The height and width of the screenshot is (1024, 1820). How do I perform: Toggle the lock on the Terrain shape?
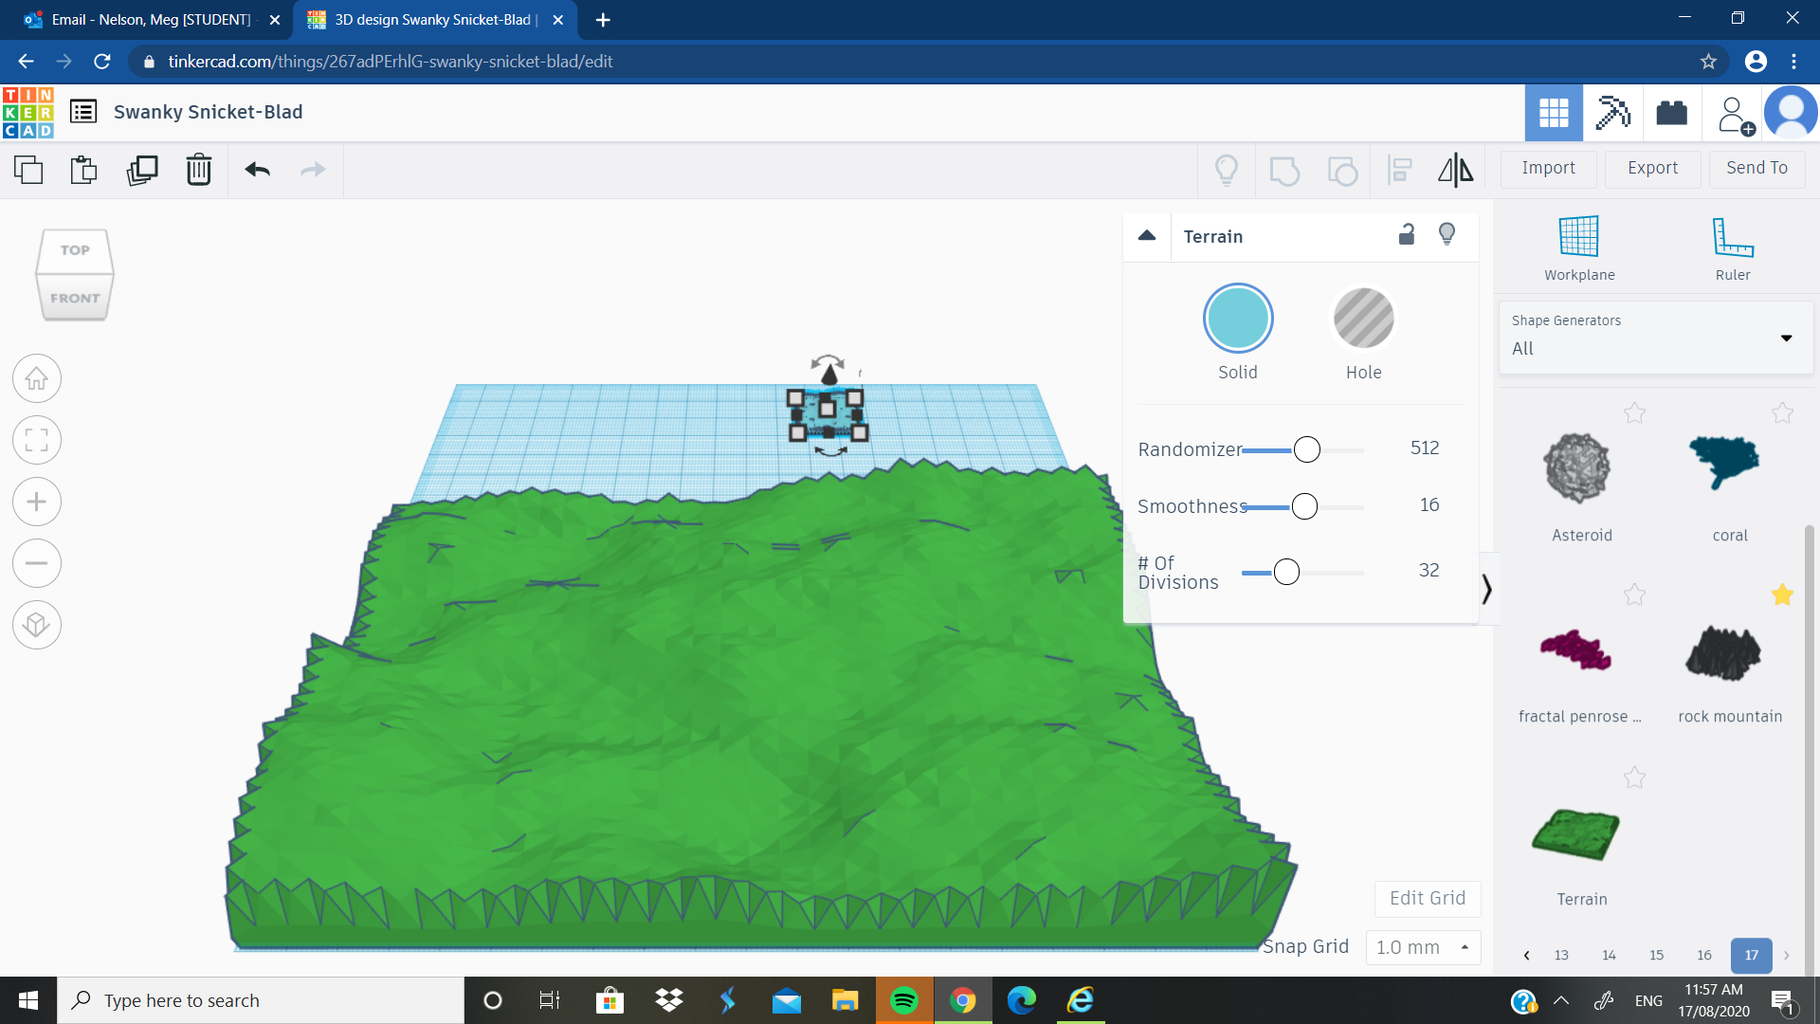coord(1406,236)
